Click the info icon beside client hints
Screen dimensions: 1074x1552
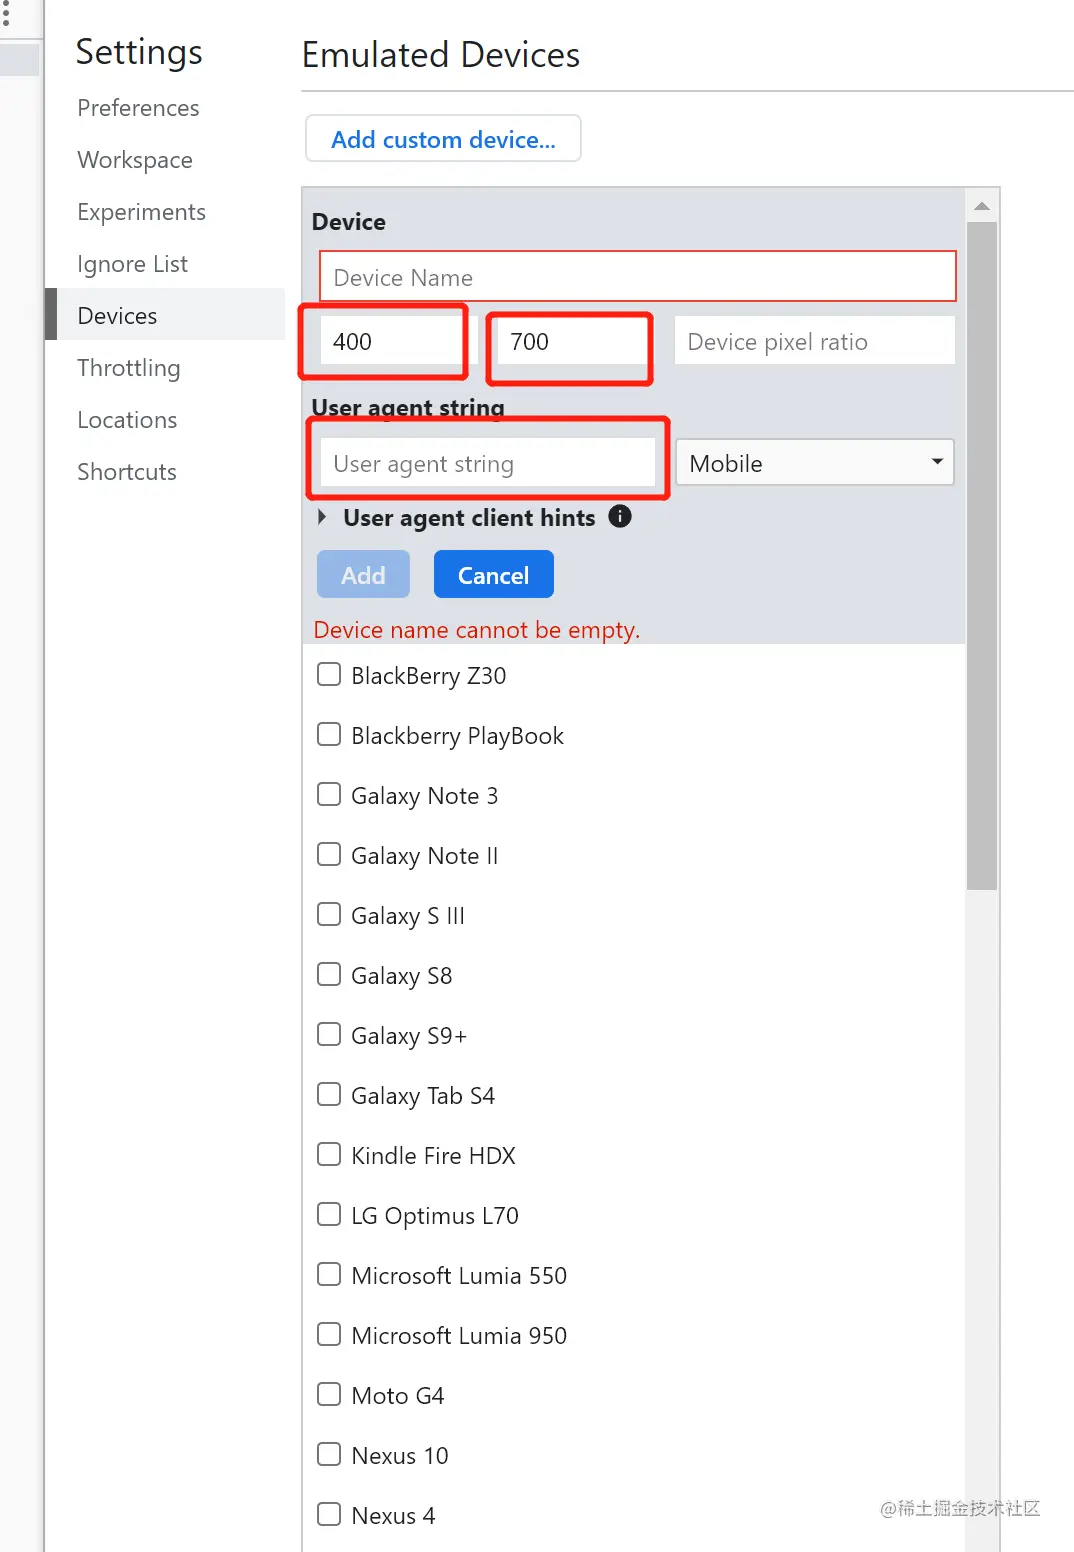(620, 517)
